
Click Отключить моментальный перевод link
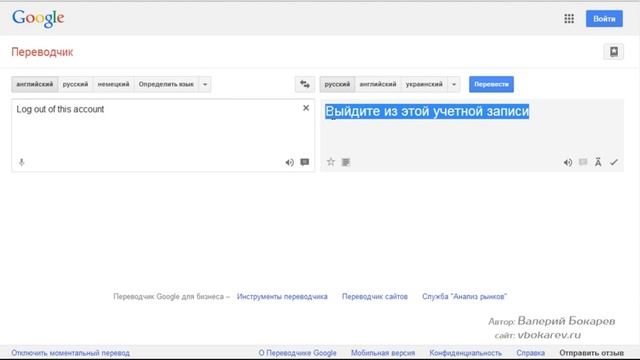coord(70,353)
